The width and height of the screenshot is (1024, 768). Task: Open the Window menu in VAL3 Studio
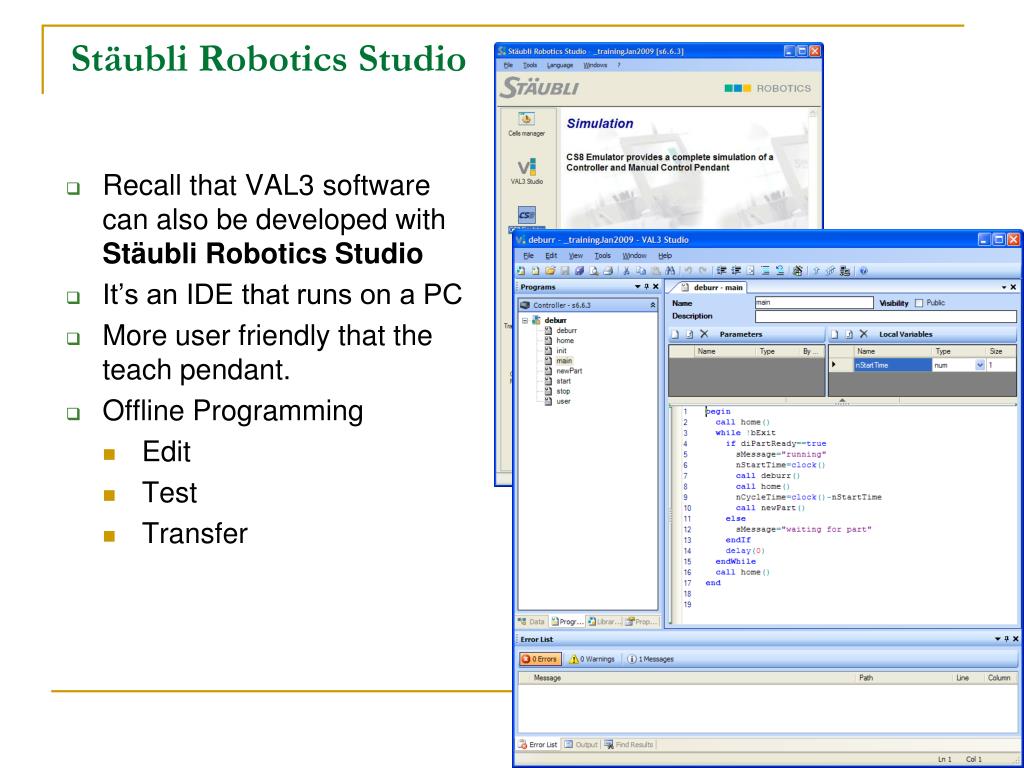click(x=634, y=256)
